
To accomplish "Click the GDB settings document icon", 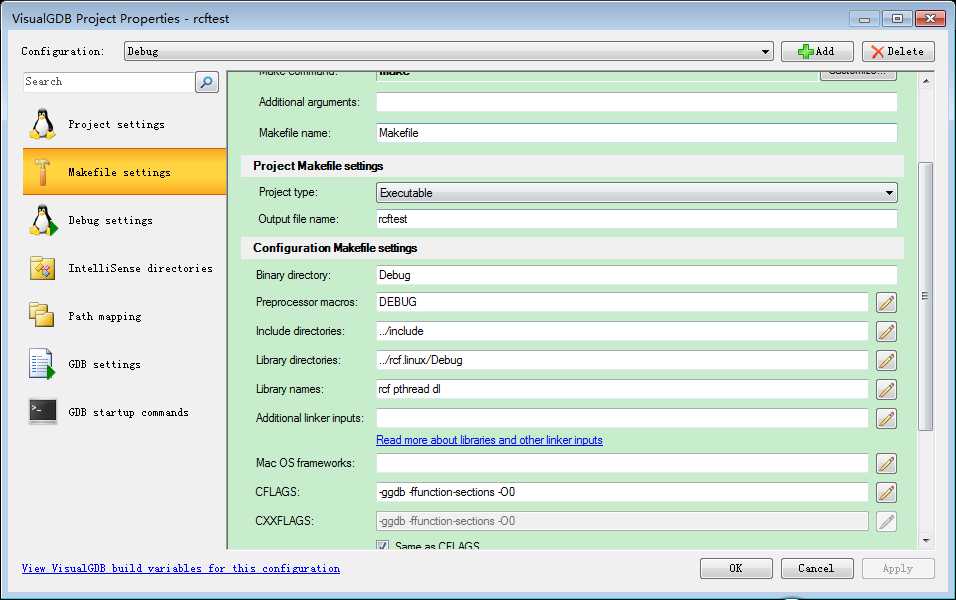I will (x=41, y=364).
